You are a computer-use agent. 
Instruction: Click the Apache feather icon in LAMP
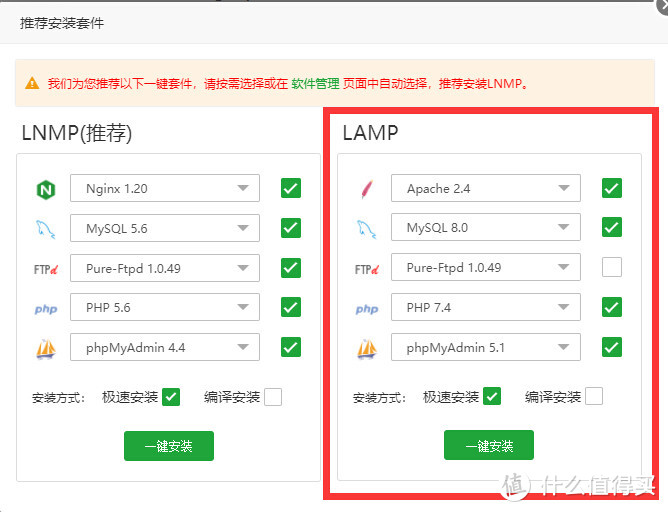point(367,189)
